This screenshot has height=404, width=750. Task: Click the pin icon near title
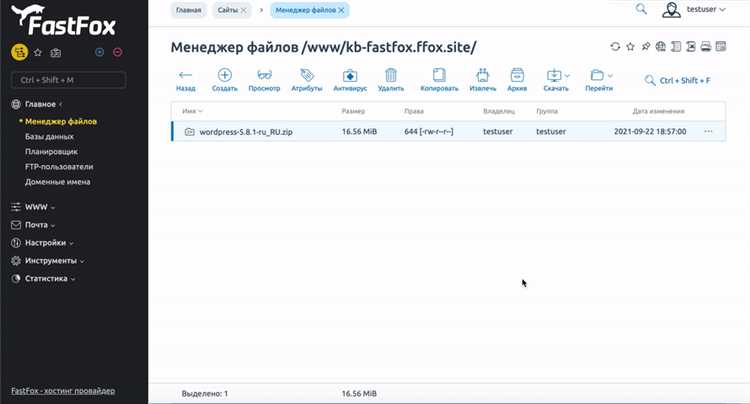tap(646, 46)
